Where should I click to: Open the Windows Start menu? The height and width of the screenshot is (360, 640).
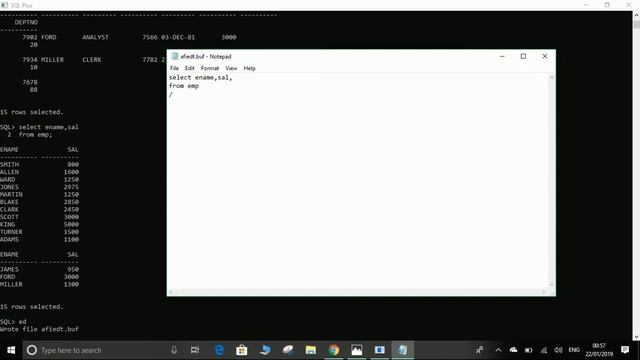(x=11, y=350)
